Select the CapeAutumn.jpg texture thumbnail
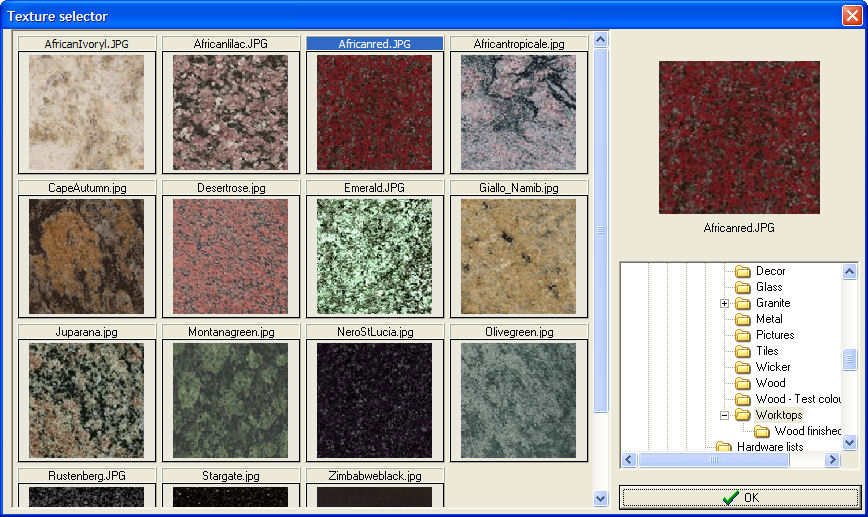 click(86, 256)
